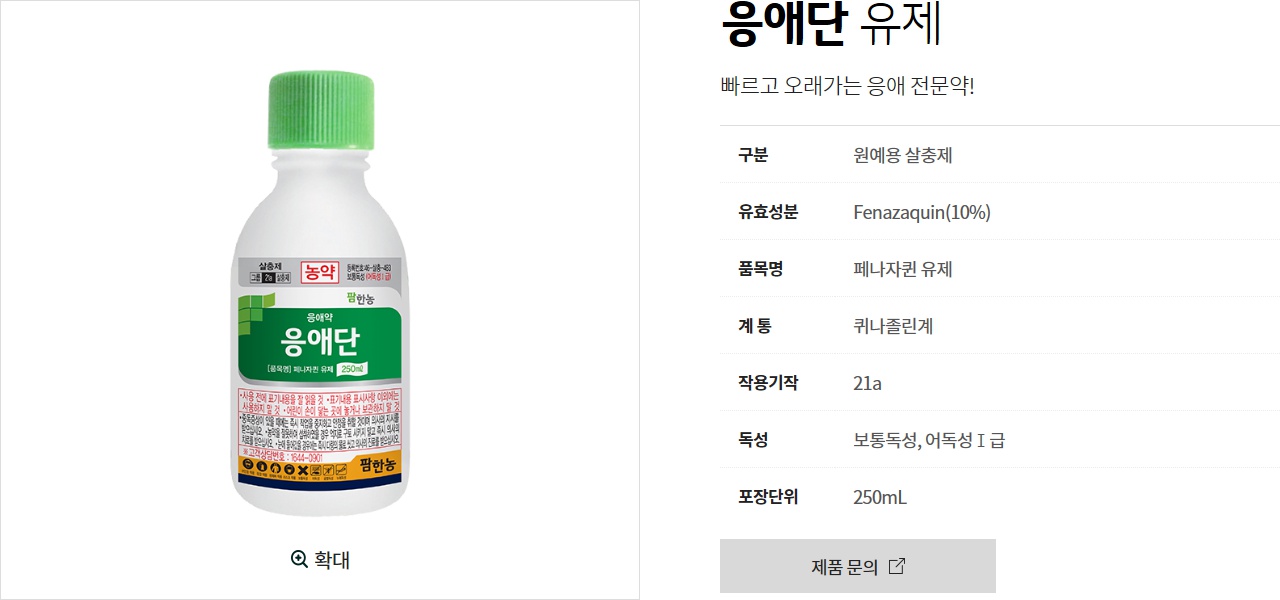This screenshot has height=600, width=1280.
Task: Click the 확대 enlarge text link
Action: coord(332,560)
